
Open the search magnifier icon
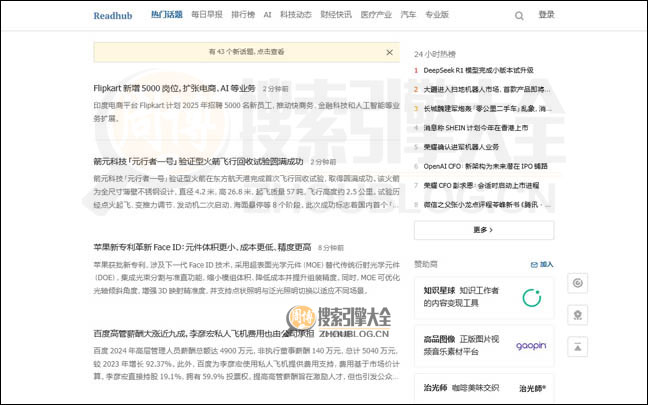pos(519,16)
